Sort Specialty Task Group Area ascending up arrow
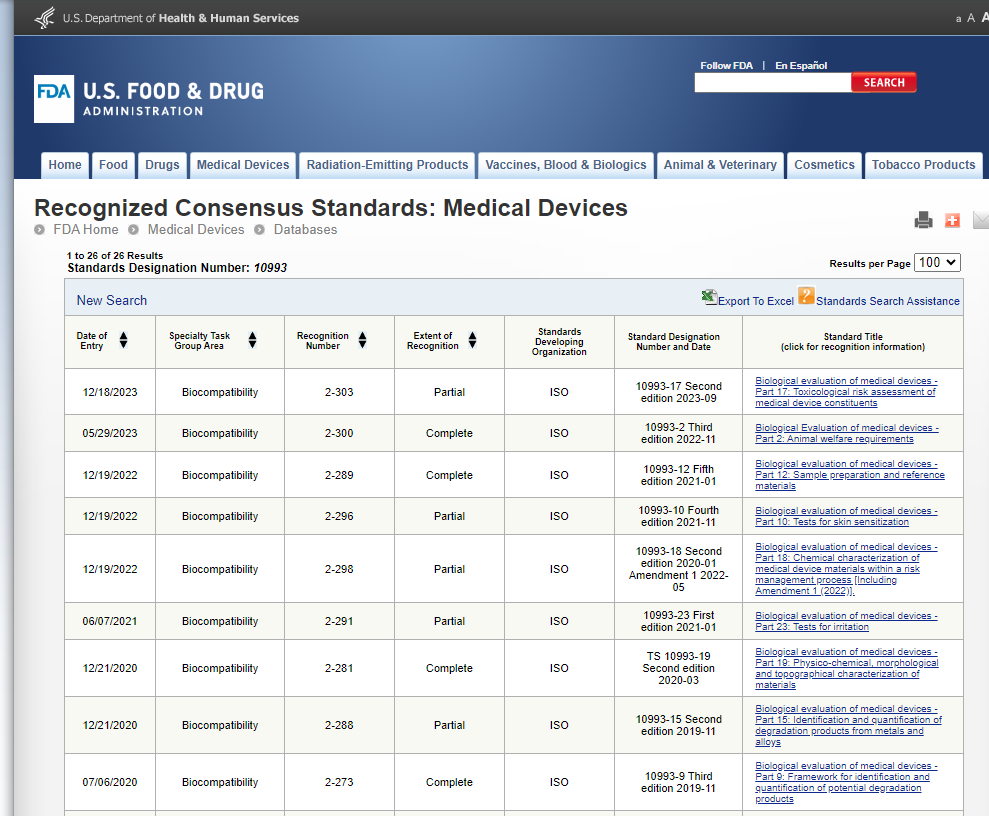Image resolution: width=989 pixels, height=816 pixels. tap(252, 335)
